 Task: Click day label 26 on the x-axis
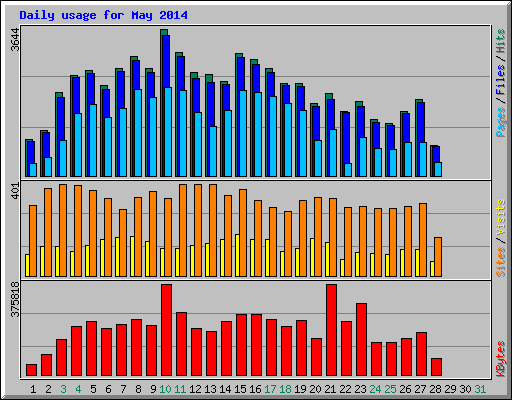(405, 389)
